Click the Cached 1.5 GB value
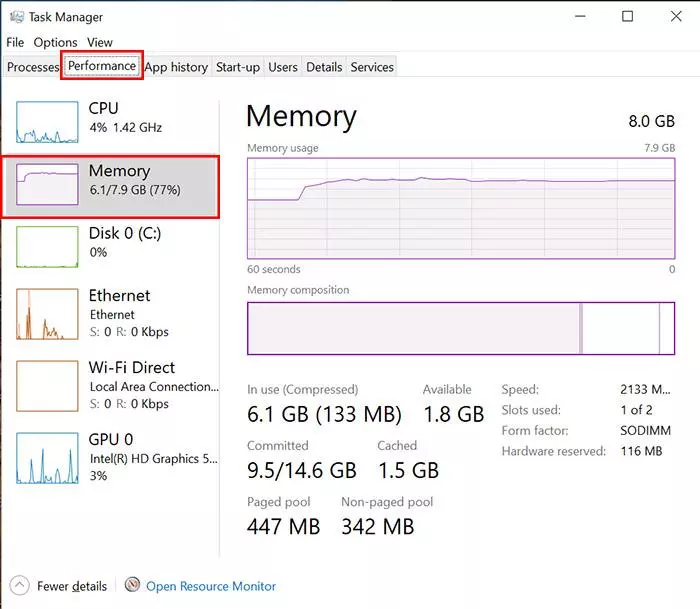The width and height of the screenshot is (700, 609). click(408, 470)
